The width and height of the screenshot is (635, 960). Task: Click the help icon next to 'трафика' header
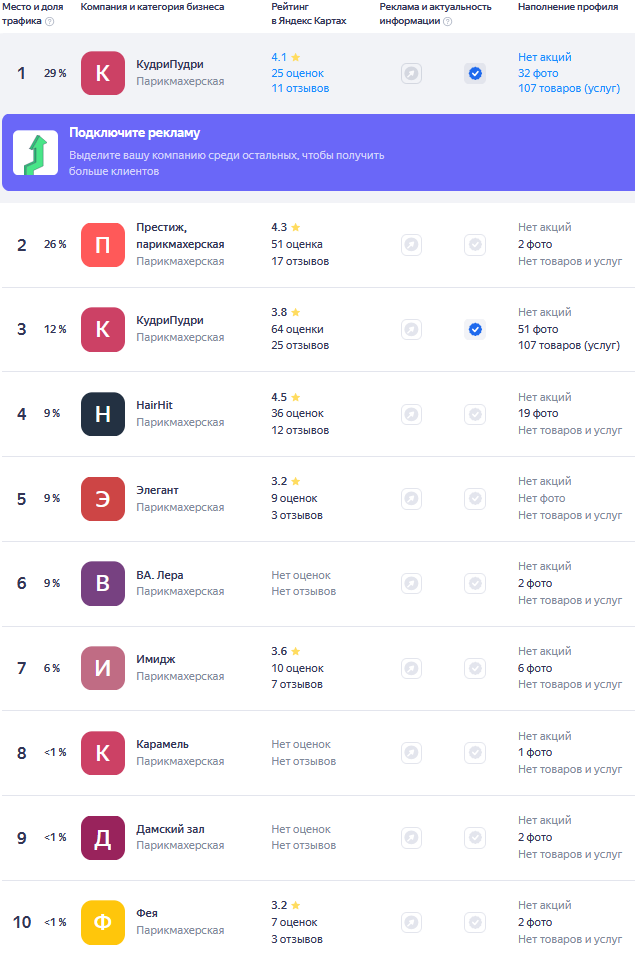[x=50, y=21]
